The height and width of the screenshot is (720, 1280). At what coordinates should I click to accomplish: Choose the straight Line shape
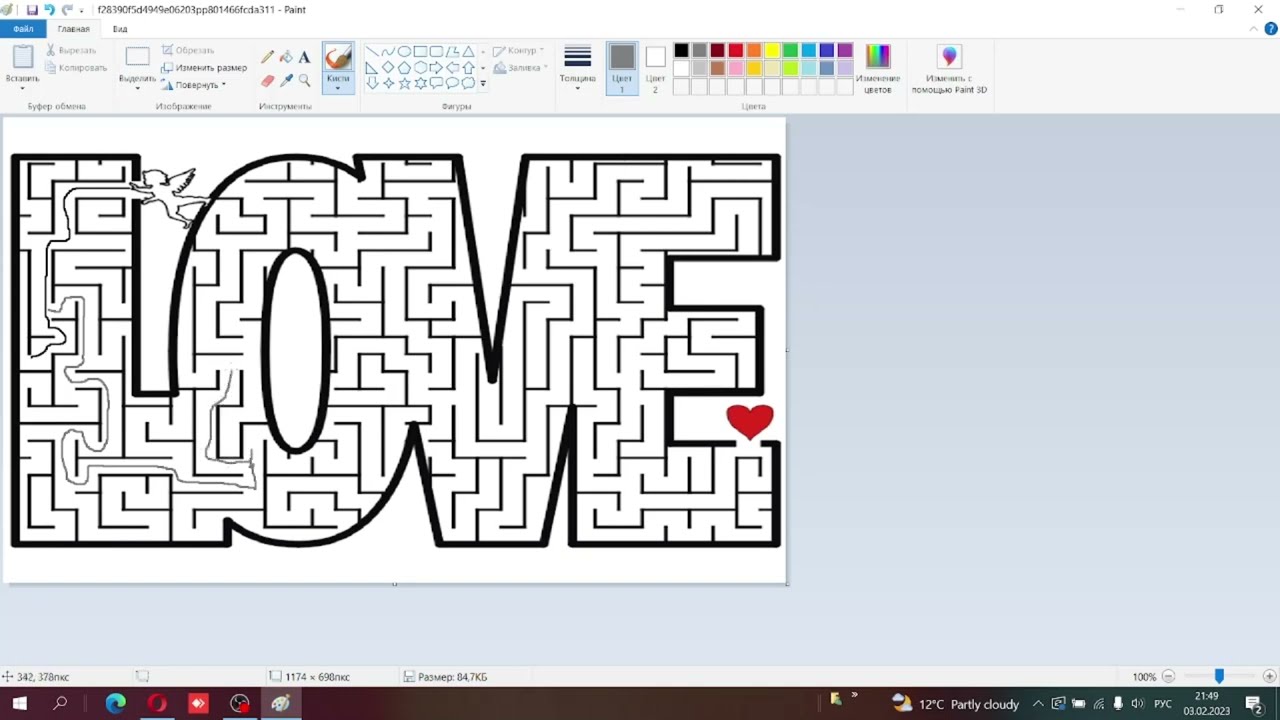372,51
